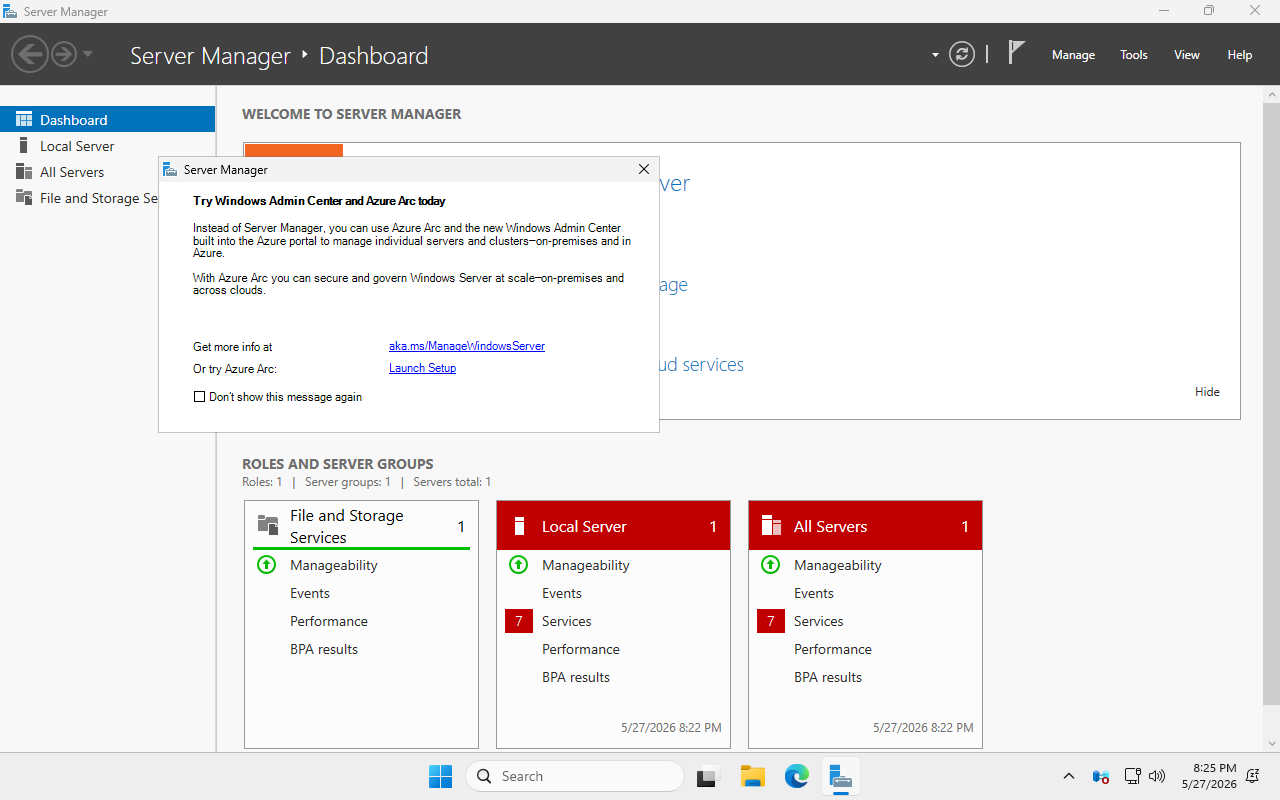Viewport: 1280px width, 800px height.
Task: Open File Explorer from the taskbar
Action: tap(753, 776)
